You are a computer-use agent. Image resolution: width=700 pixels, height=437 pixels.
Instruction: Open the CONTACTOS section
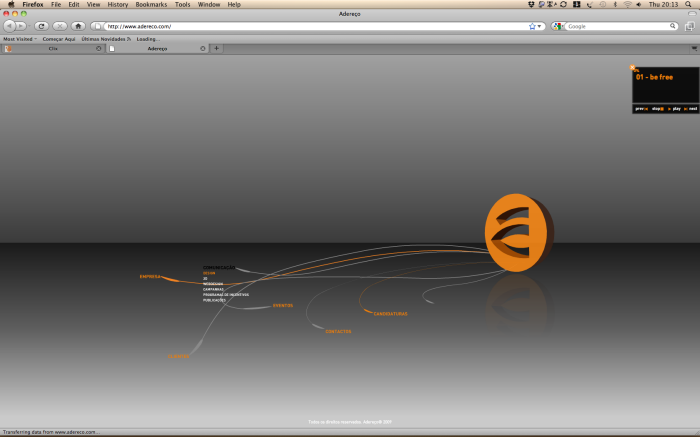coord(338,331)
